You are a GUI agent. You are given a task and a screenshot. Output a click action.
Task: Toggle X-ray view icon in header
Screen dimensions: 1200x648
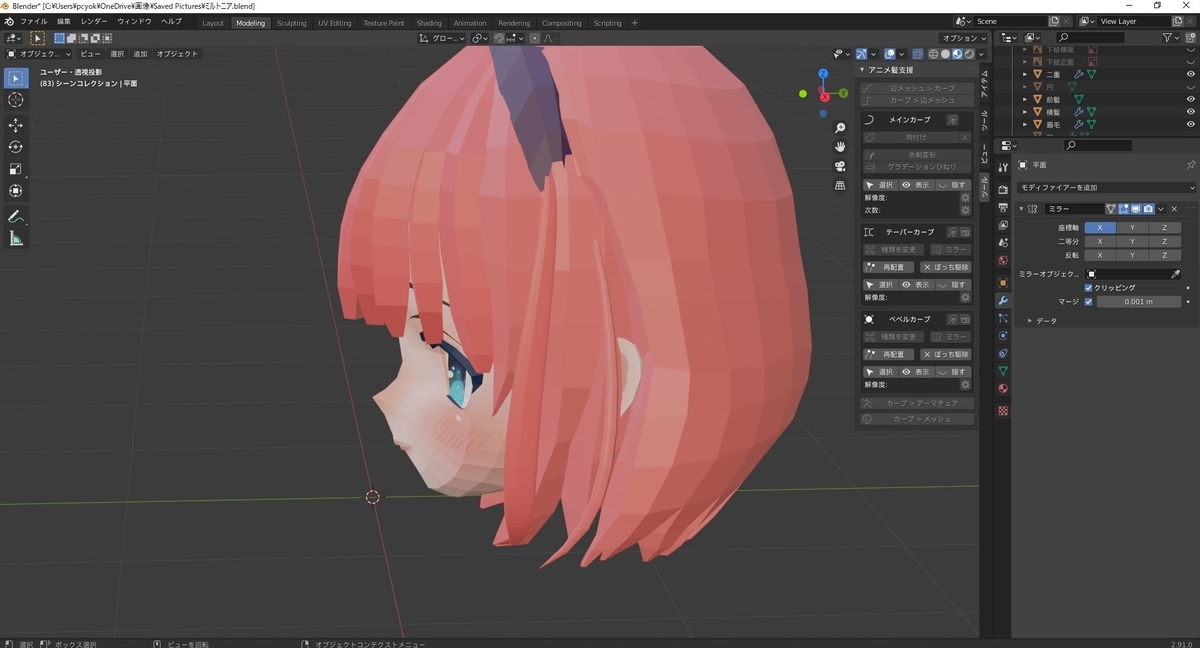point(917,54)
